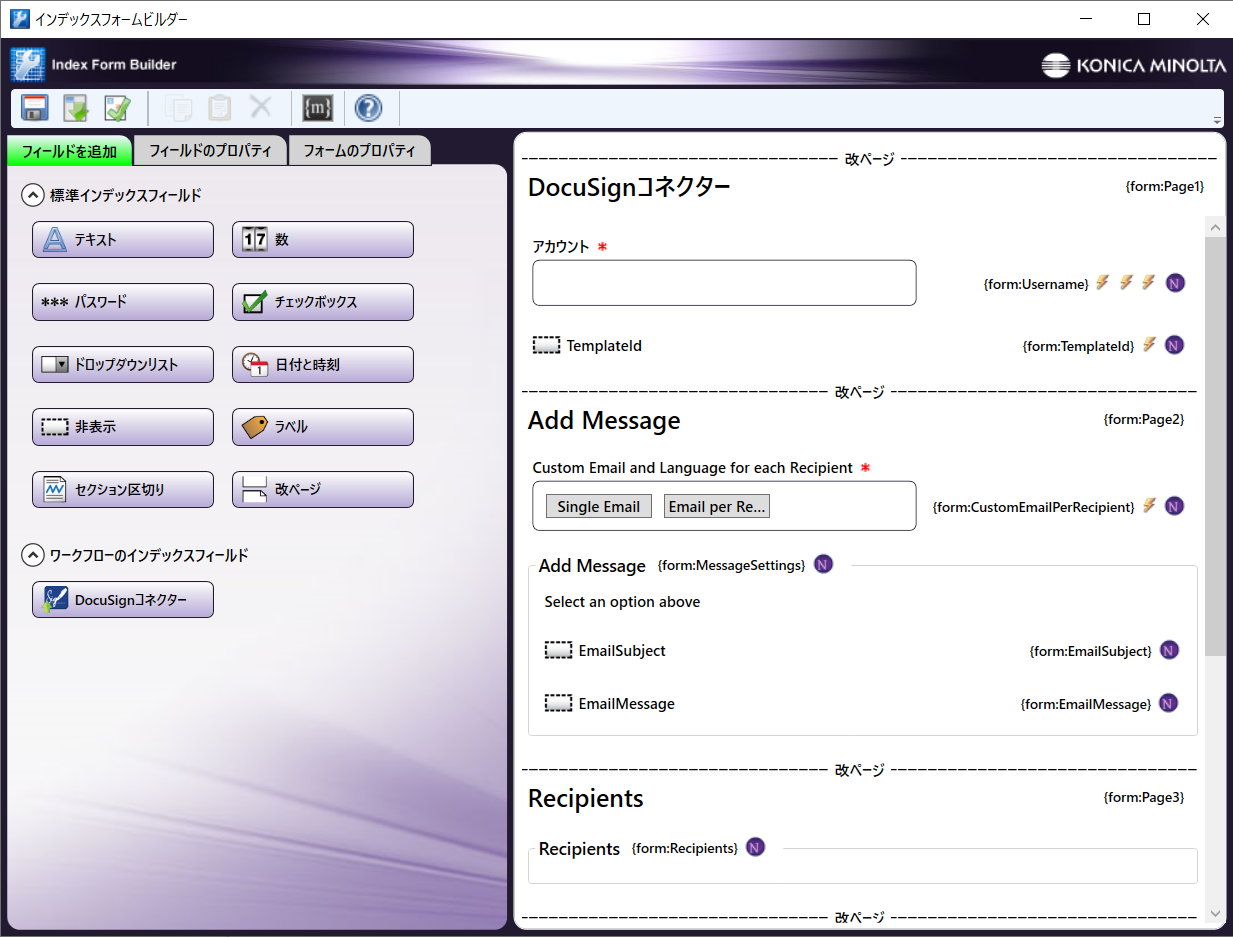1233x937 pixels.
Task: Insert a セクション区切り
Action: pyautogui.click(x=123, y=490)
